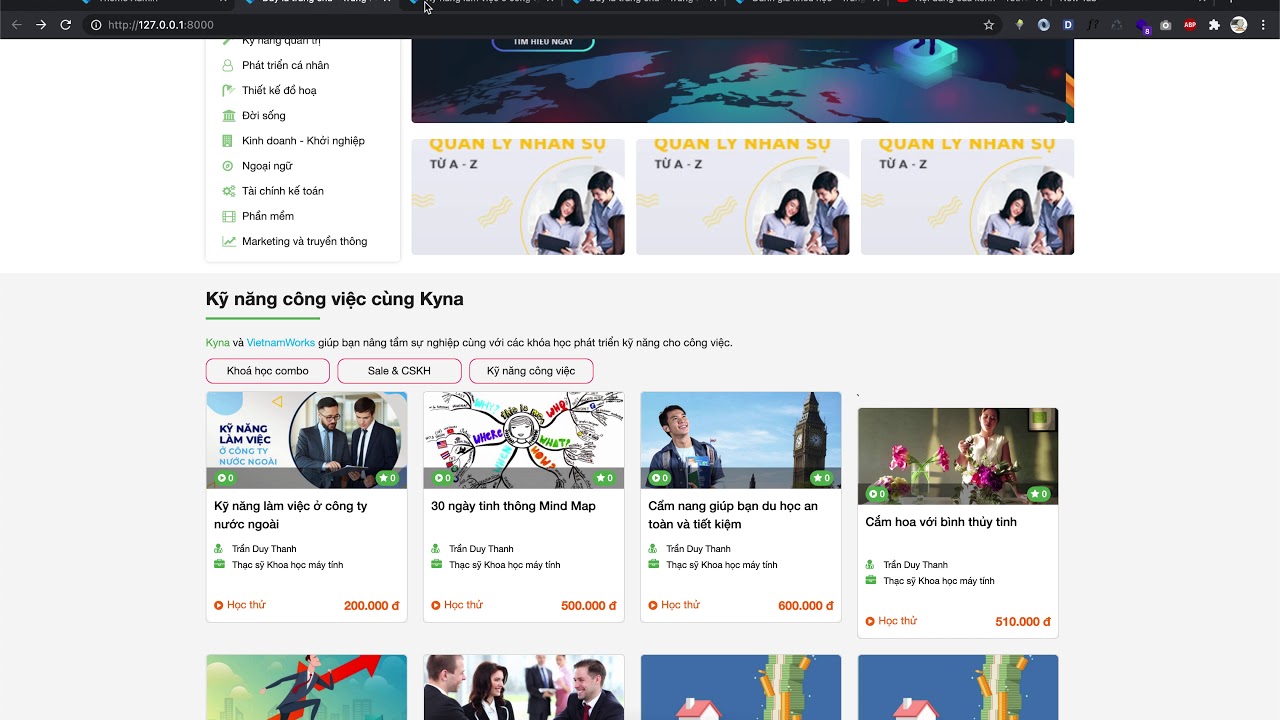Image resolution: width=1280 pixels, height=720 pixels.
Task: Click the browser forward arrow
Action: click(x=41, y=25)
